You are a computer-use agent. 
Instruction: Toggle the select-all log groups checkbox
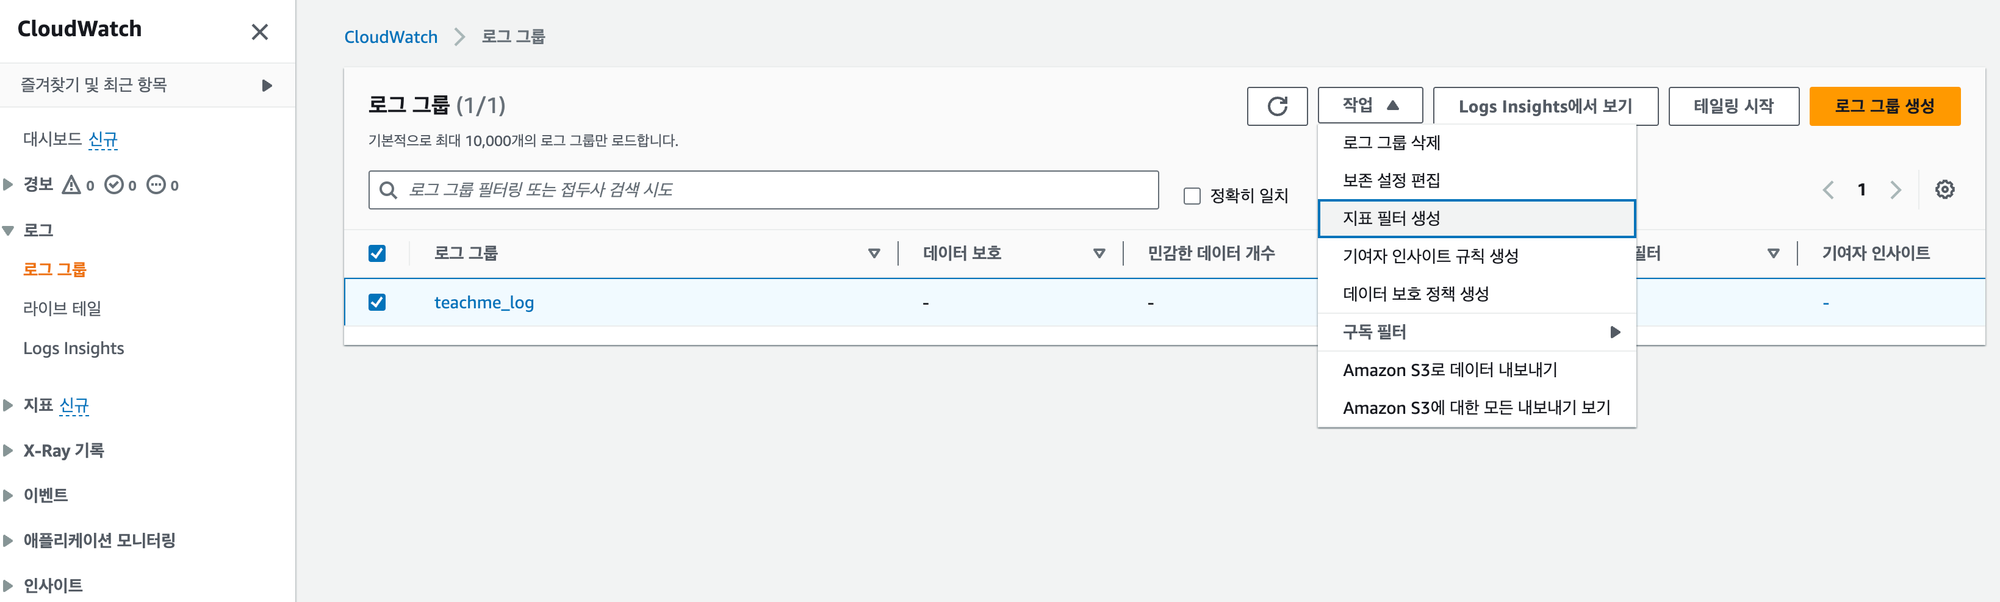coord(377,254)
